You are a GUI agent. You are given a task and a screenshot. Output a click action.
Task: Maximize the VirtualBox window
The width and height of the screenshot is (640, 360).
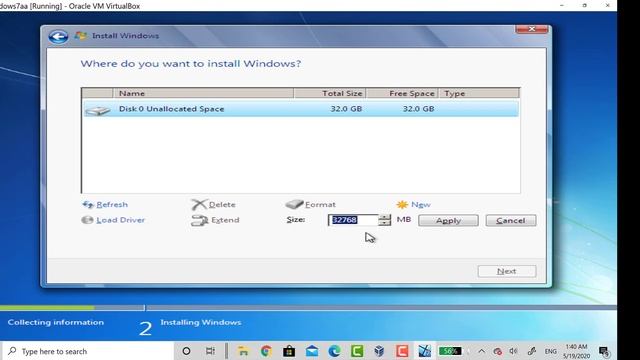pyautogui.click(x=584, y=6)
